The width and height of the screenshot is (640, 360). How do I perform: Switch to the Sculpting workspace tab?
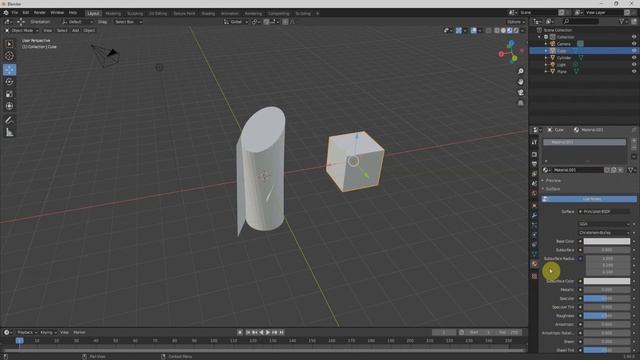tap(135, 13)
